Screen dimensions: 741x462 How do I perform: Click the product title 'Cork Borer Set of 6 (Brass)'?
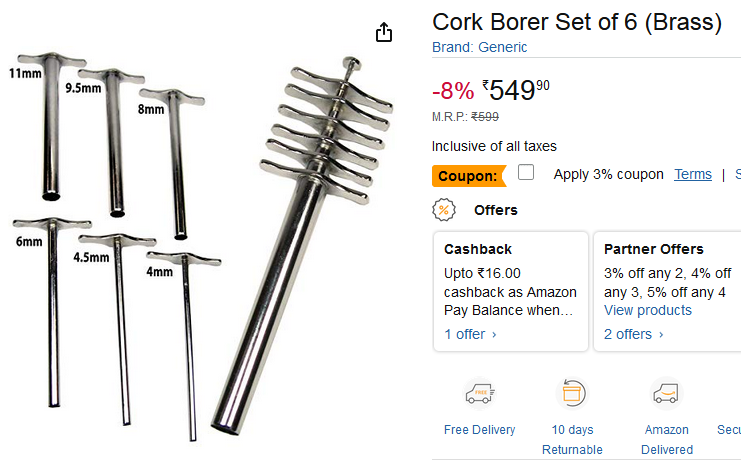[577, 22]
